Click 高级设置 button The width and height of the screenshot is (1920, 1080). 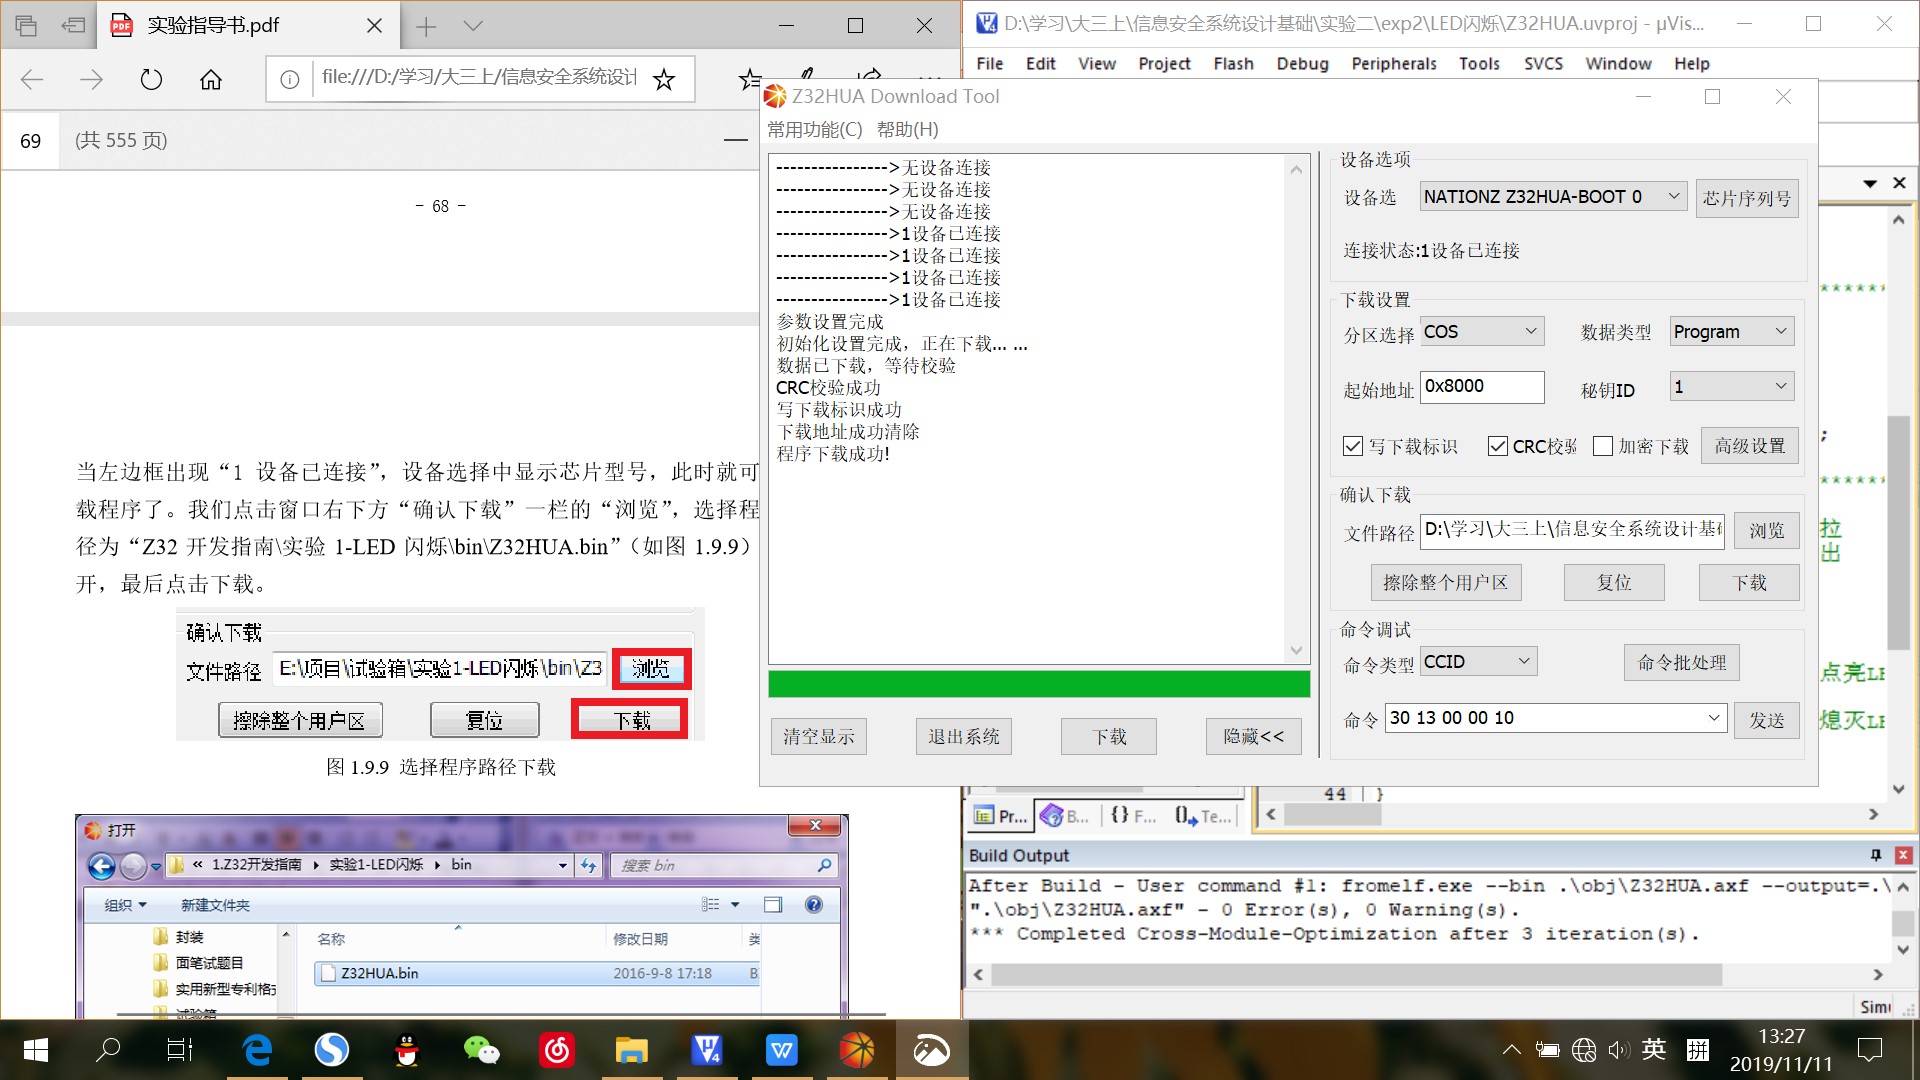(1750, 446)
